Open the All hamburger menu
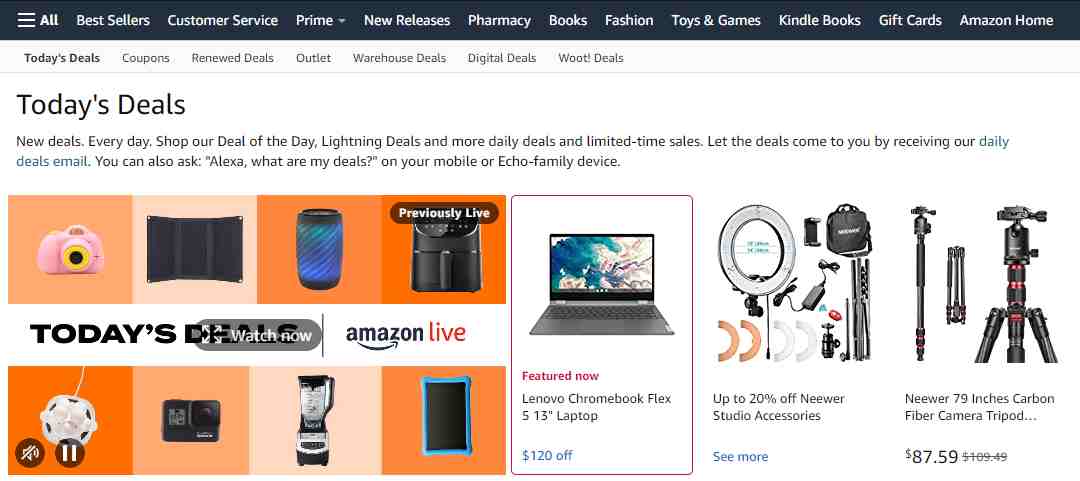The width and height of the screenshot is (1080, 481). [x=38, y=20]
